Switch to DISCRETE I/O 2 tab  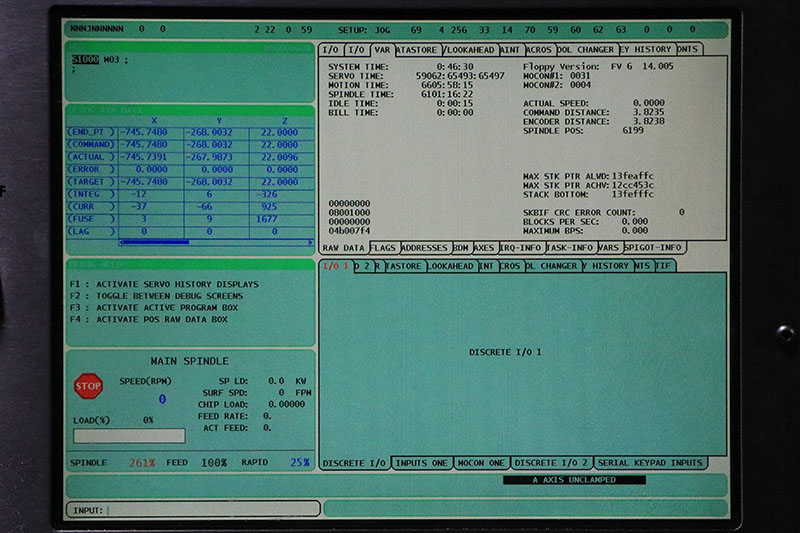552,463
